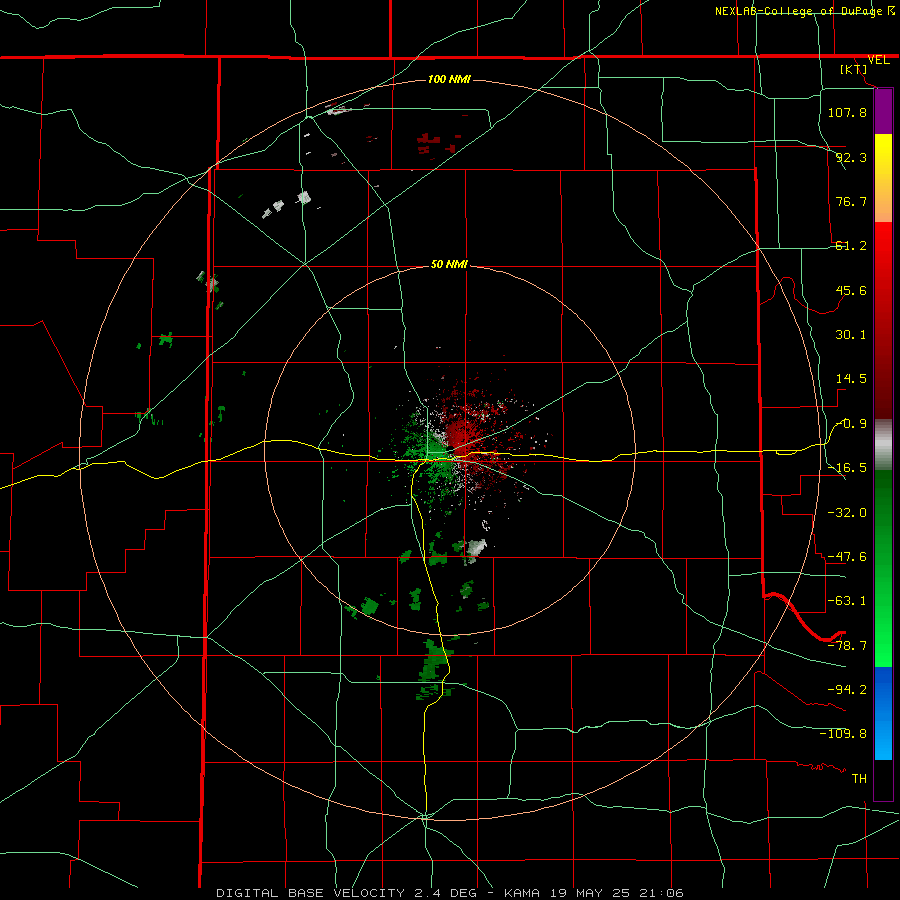Click the purple segment of the velocity color bar
The width and height of the screenshot is (900, 900).
883,111
